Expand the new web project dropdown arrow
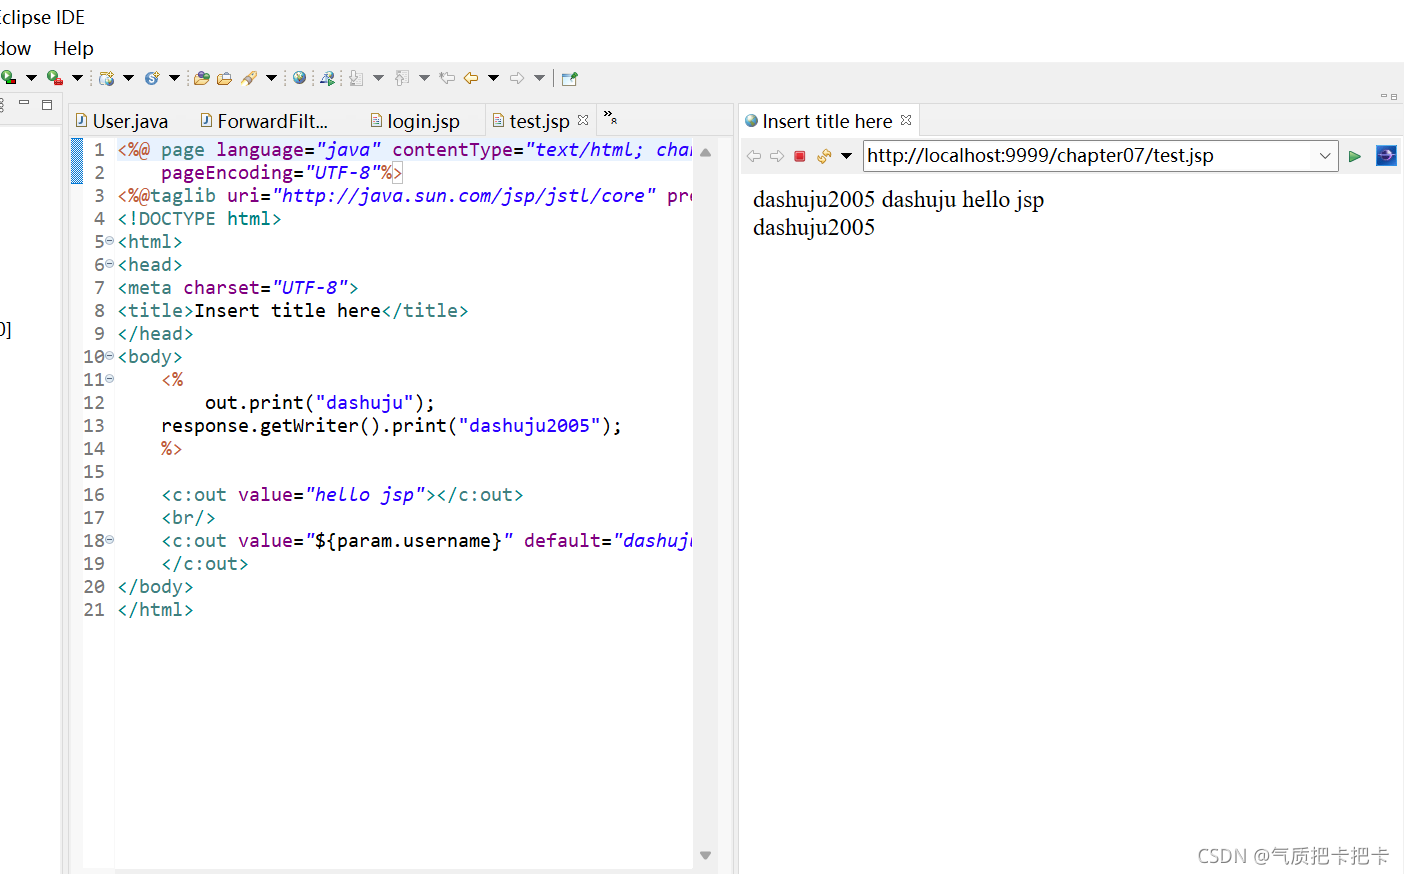 128,78
